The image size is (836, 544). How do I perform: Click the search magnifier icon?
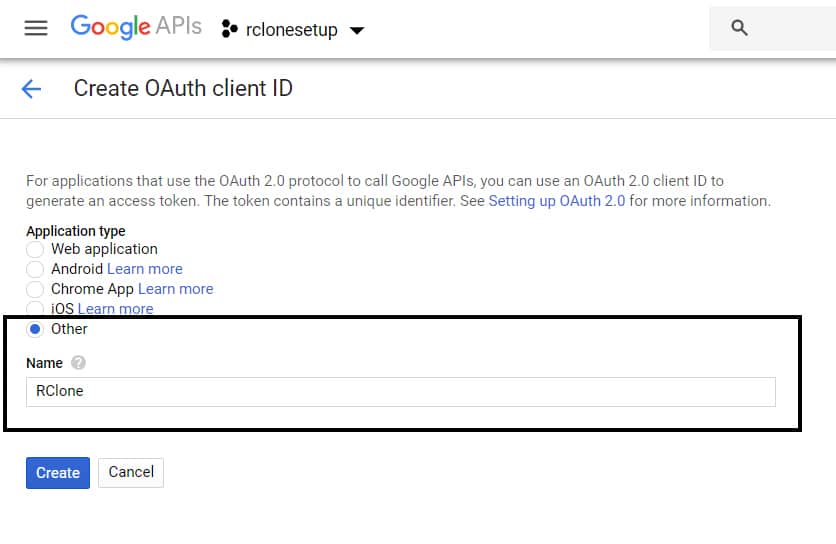coord(739,27)
